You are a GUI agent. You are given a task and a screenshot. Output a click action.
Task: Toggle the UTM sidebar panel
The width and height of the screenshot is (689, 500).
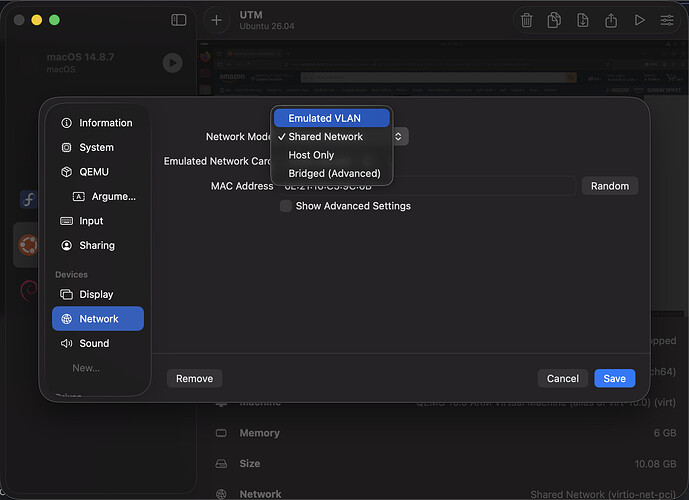point(178,20)
